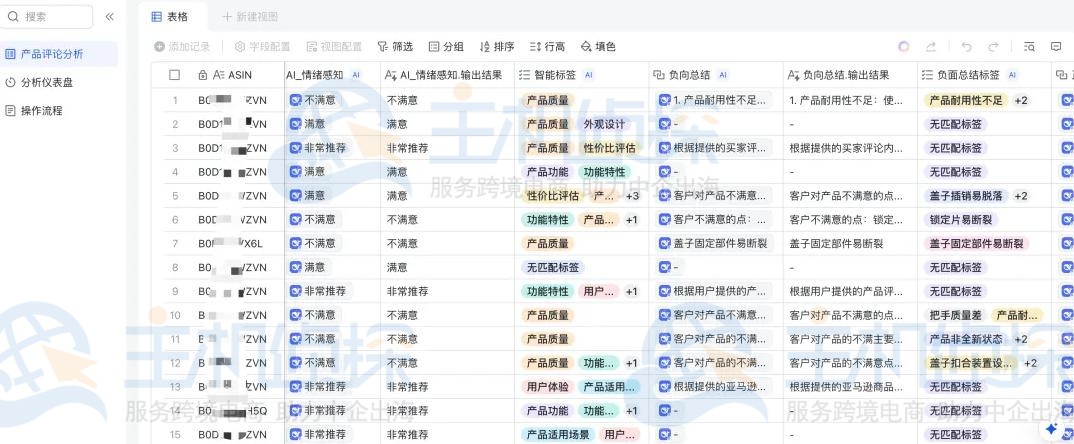The width and height of the screenshot is (1074, 444).
Task: Create a new view with 新建视图
Action: point(250,17)
